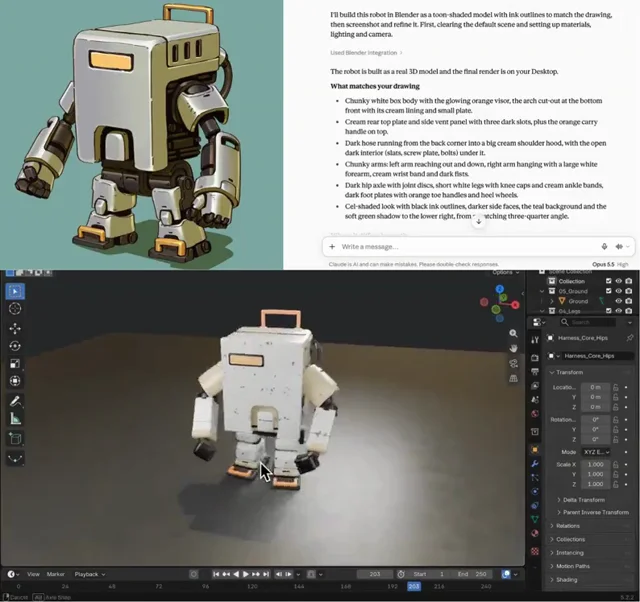Lock the Scale Z value
This screenshot has height=602, width=640.
(616, 484)
